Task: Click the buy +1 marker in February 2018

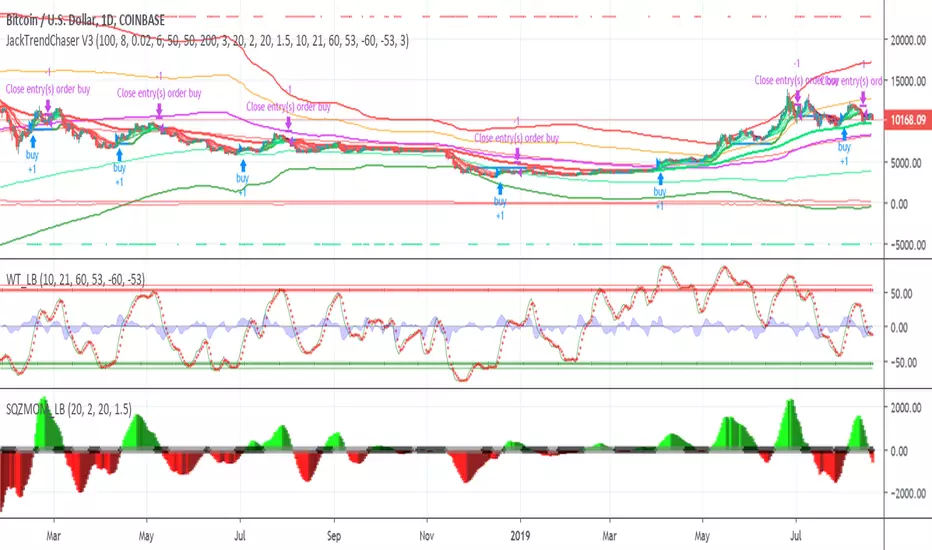Action: pyautogui.click(x=32, y=155)
